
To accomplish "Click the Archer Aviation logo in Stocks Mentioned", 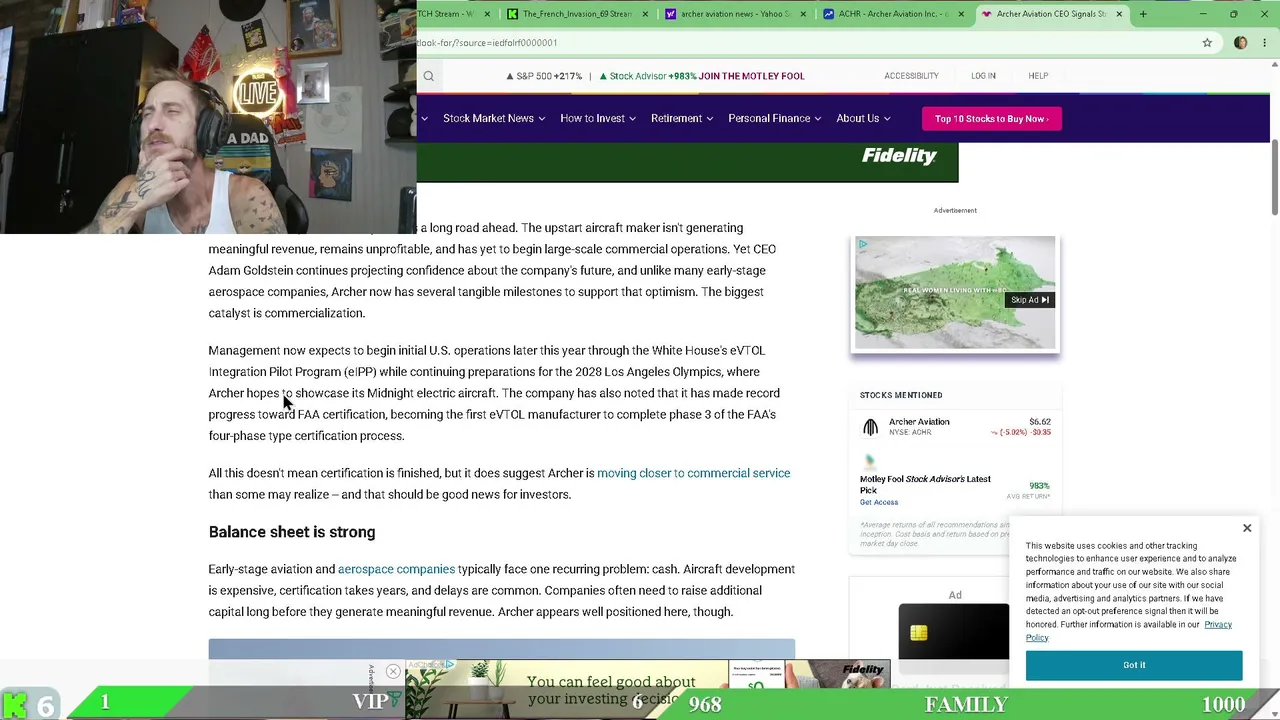I will point(870,427).
